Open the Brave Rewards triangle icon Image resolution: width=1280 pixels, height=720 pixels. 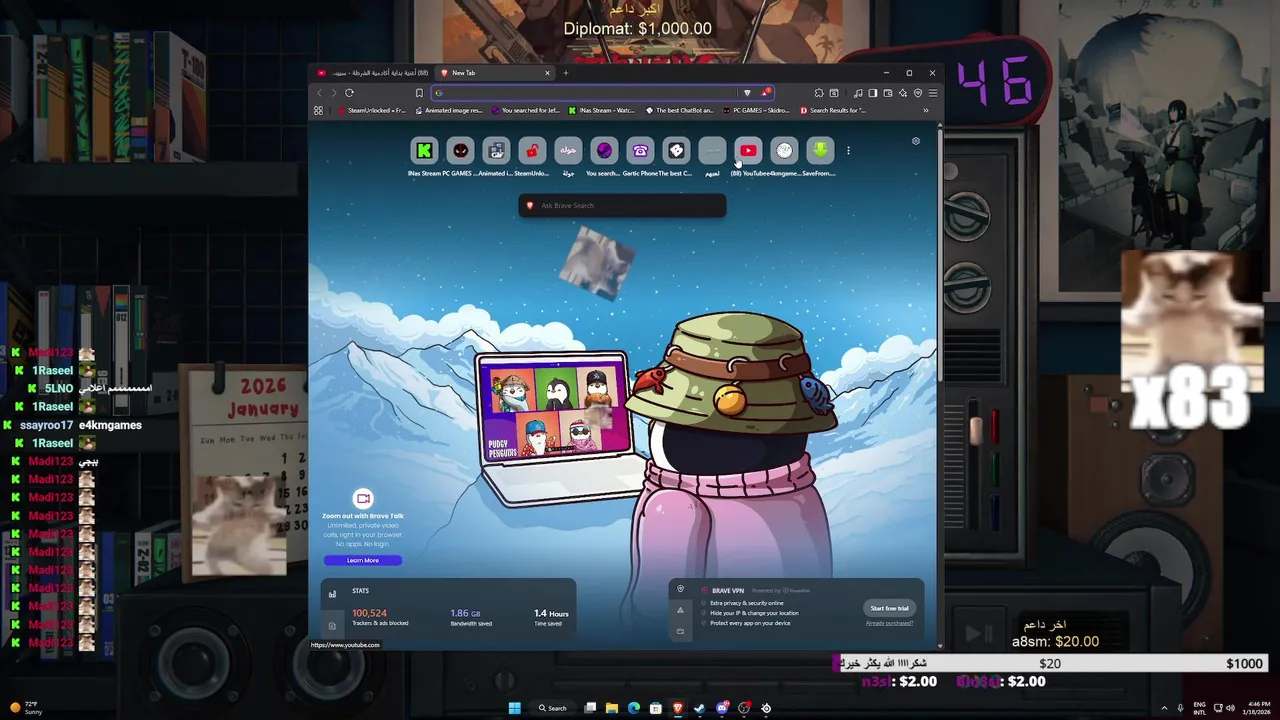765,93
